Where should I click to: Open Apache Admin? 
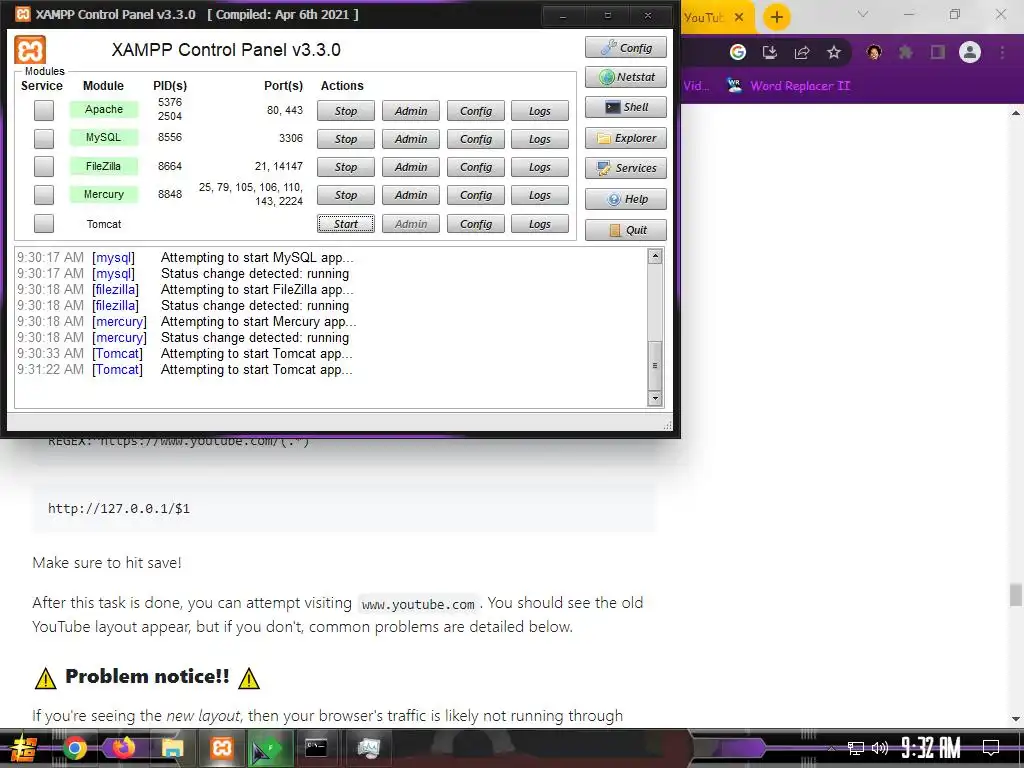411,111
